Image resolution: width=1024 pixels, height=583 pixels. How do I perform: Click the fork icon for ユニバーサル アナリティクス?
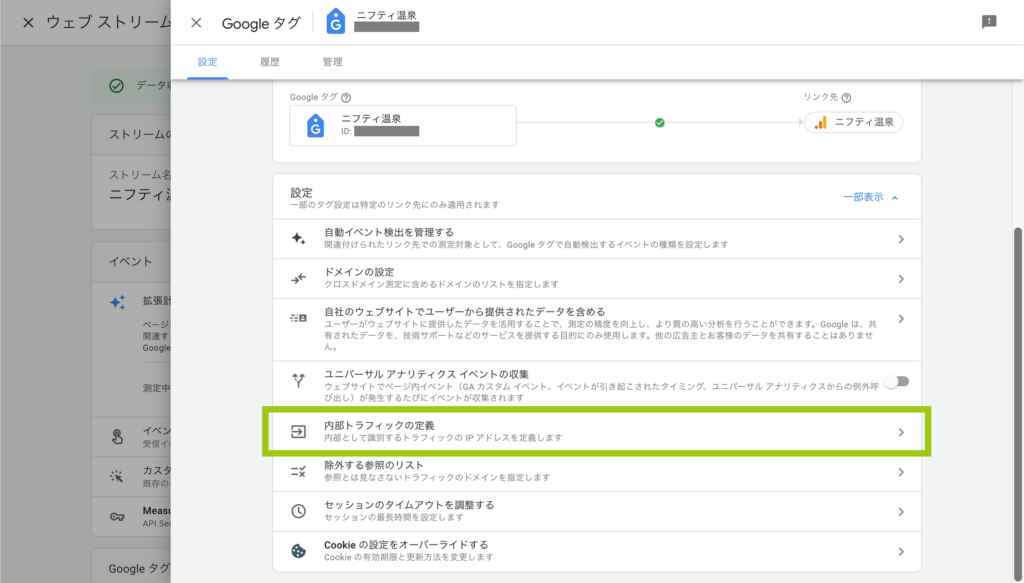298,380
